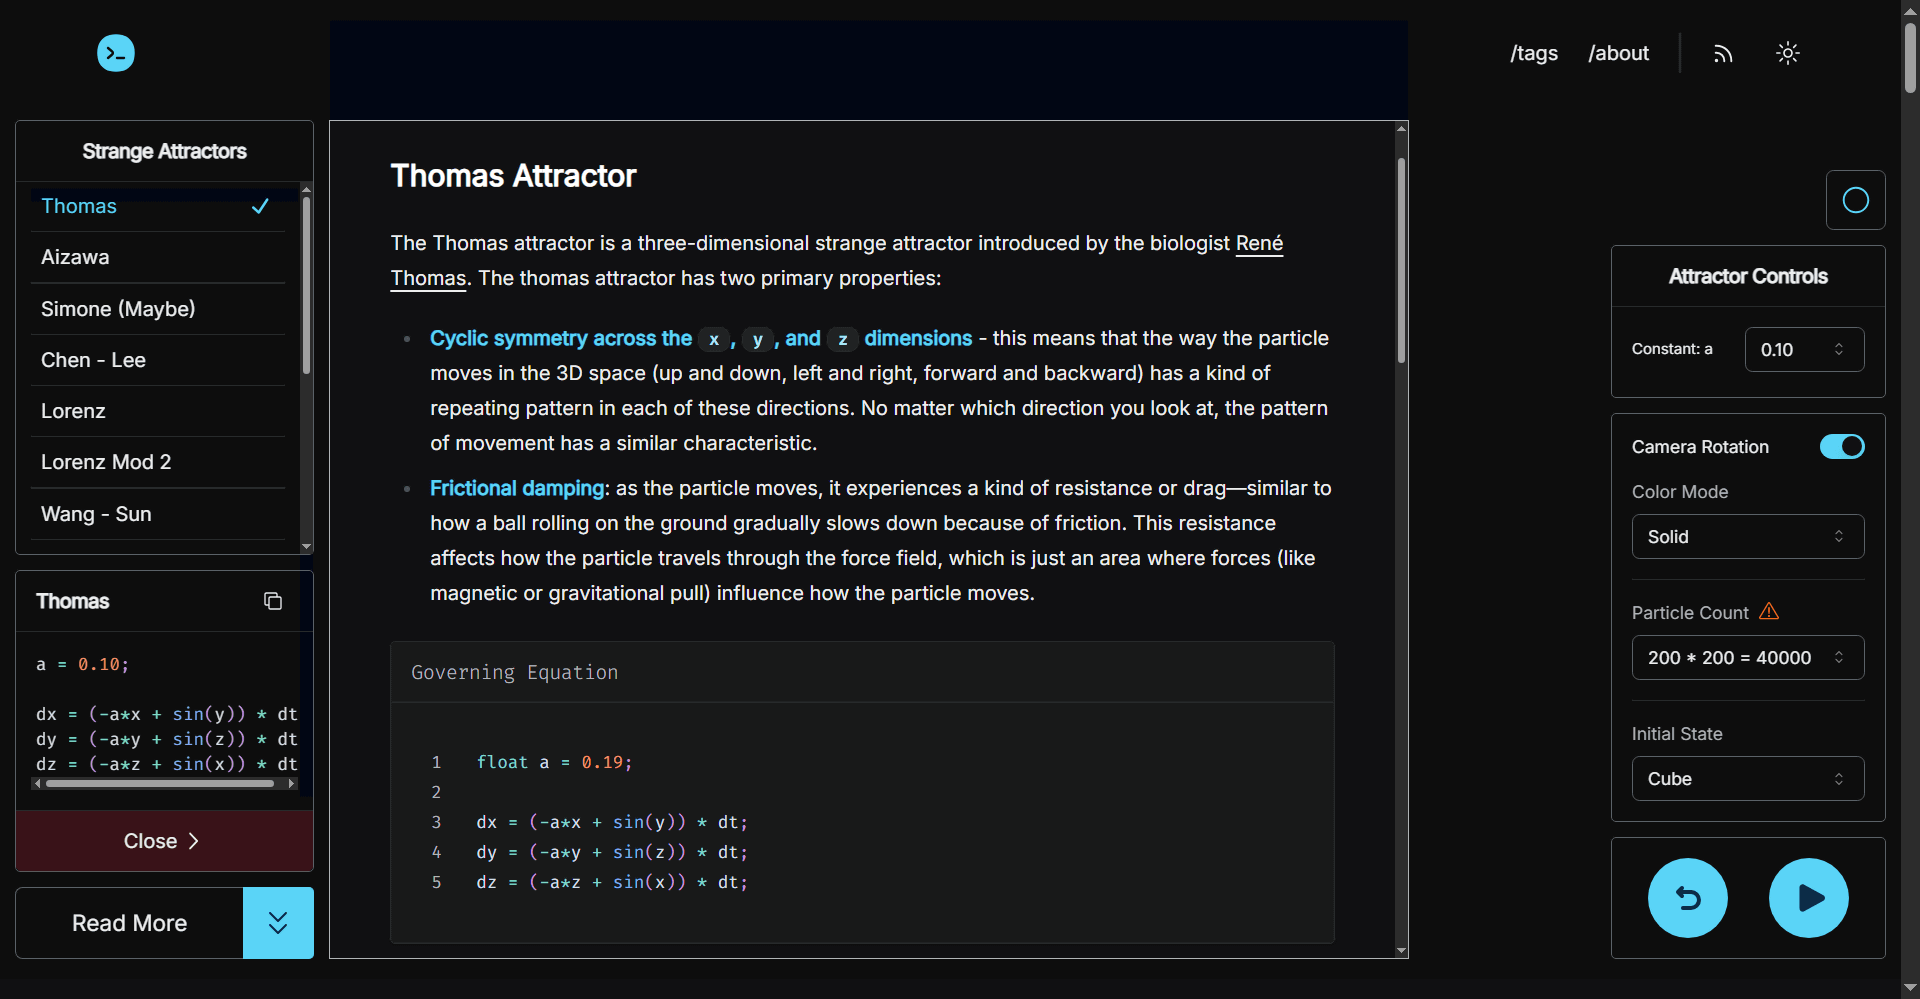Open the RSS feed icon

(1722, 54)
